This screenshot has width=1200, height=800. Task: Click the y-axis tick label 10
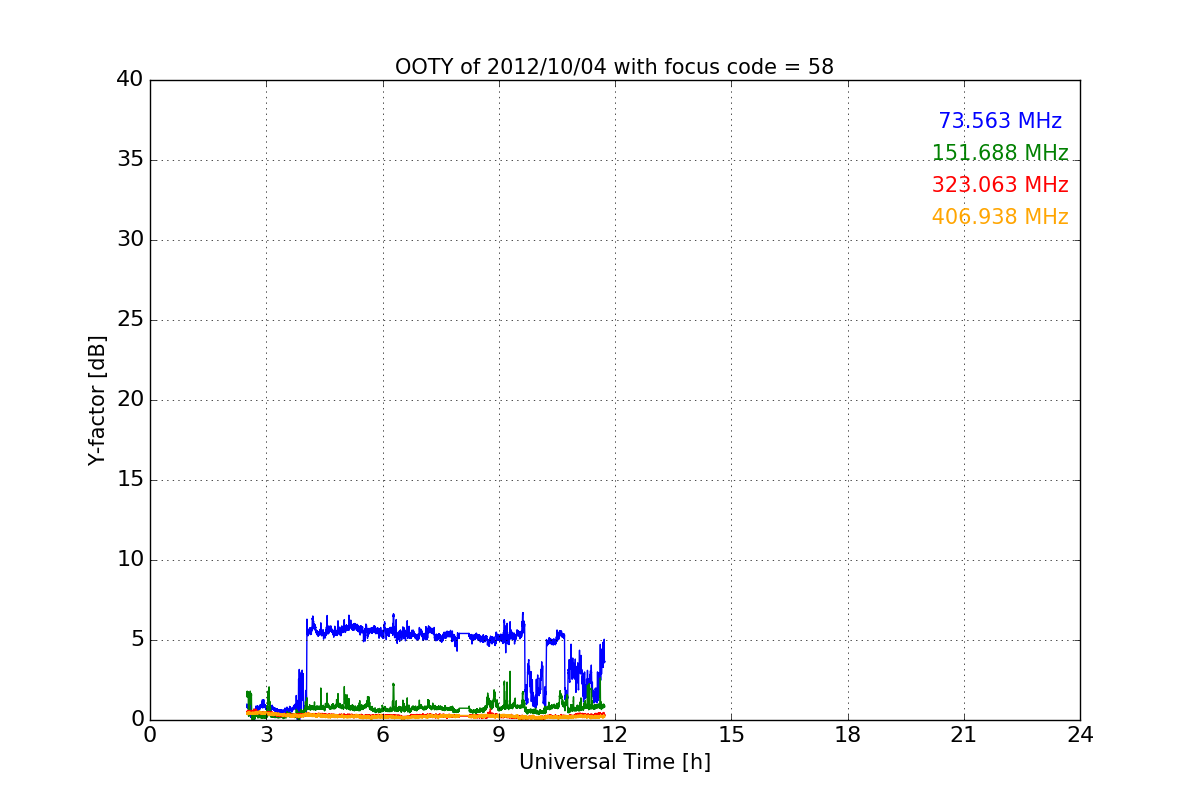point(130,560)
